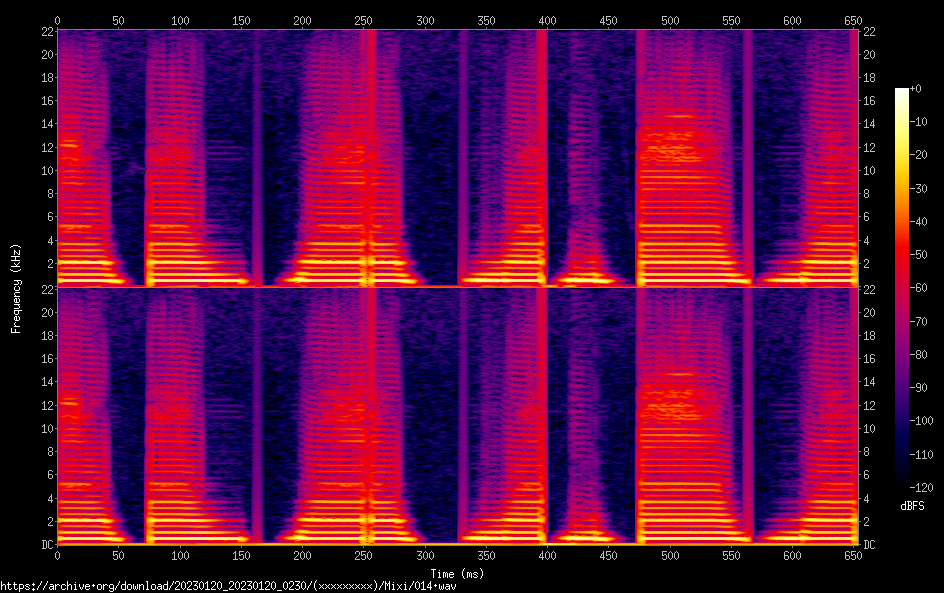Click the 150 tick on top time axis
This screenshot has width=944, height=593.
point(241,19)
